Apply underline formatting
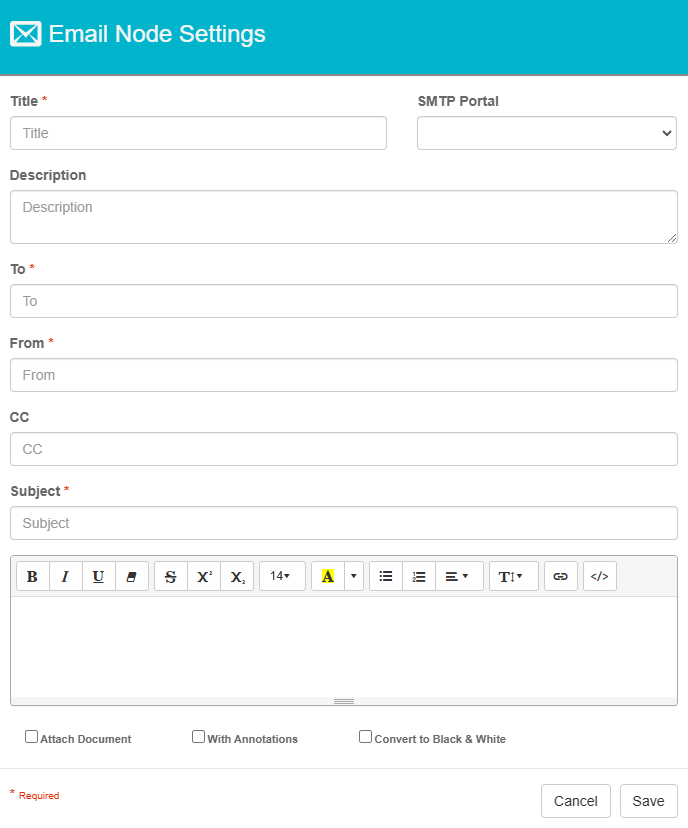The height and width of the screenshot is (828, 688). [x=98, y=576]
